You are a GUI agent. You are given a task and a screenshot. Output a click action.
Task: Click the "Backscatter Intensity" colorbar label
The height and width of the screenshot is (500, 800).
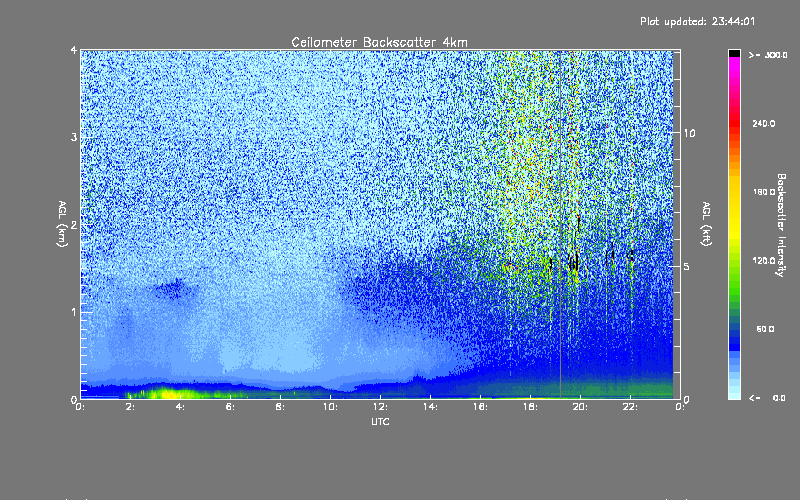781,225
